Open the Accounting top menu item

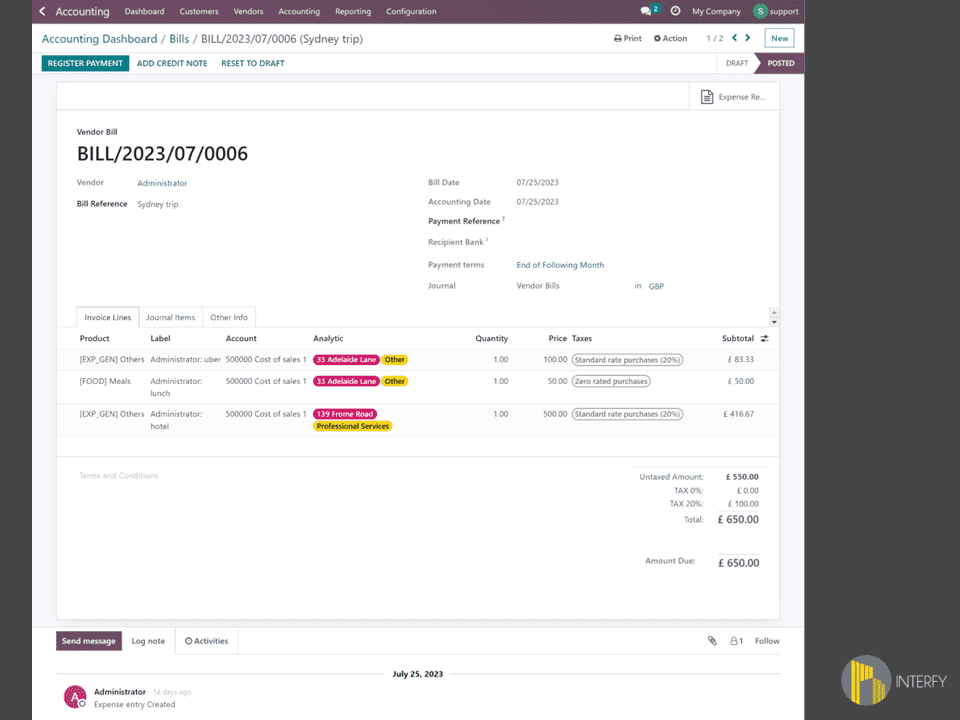[x=299, y=11]
